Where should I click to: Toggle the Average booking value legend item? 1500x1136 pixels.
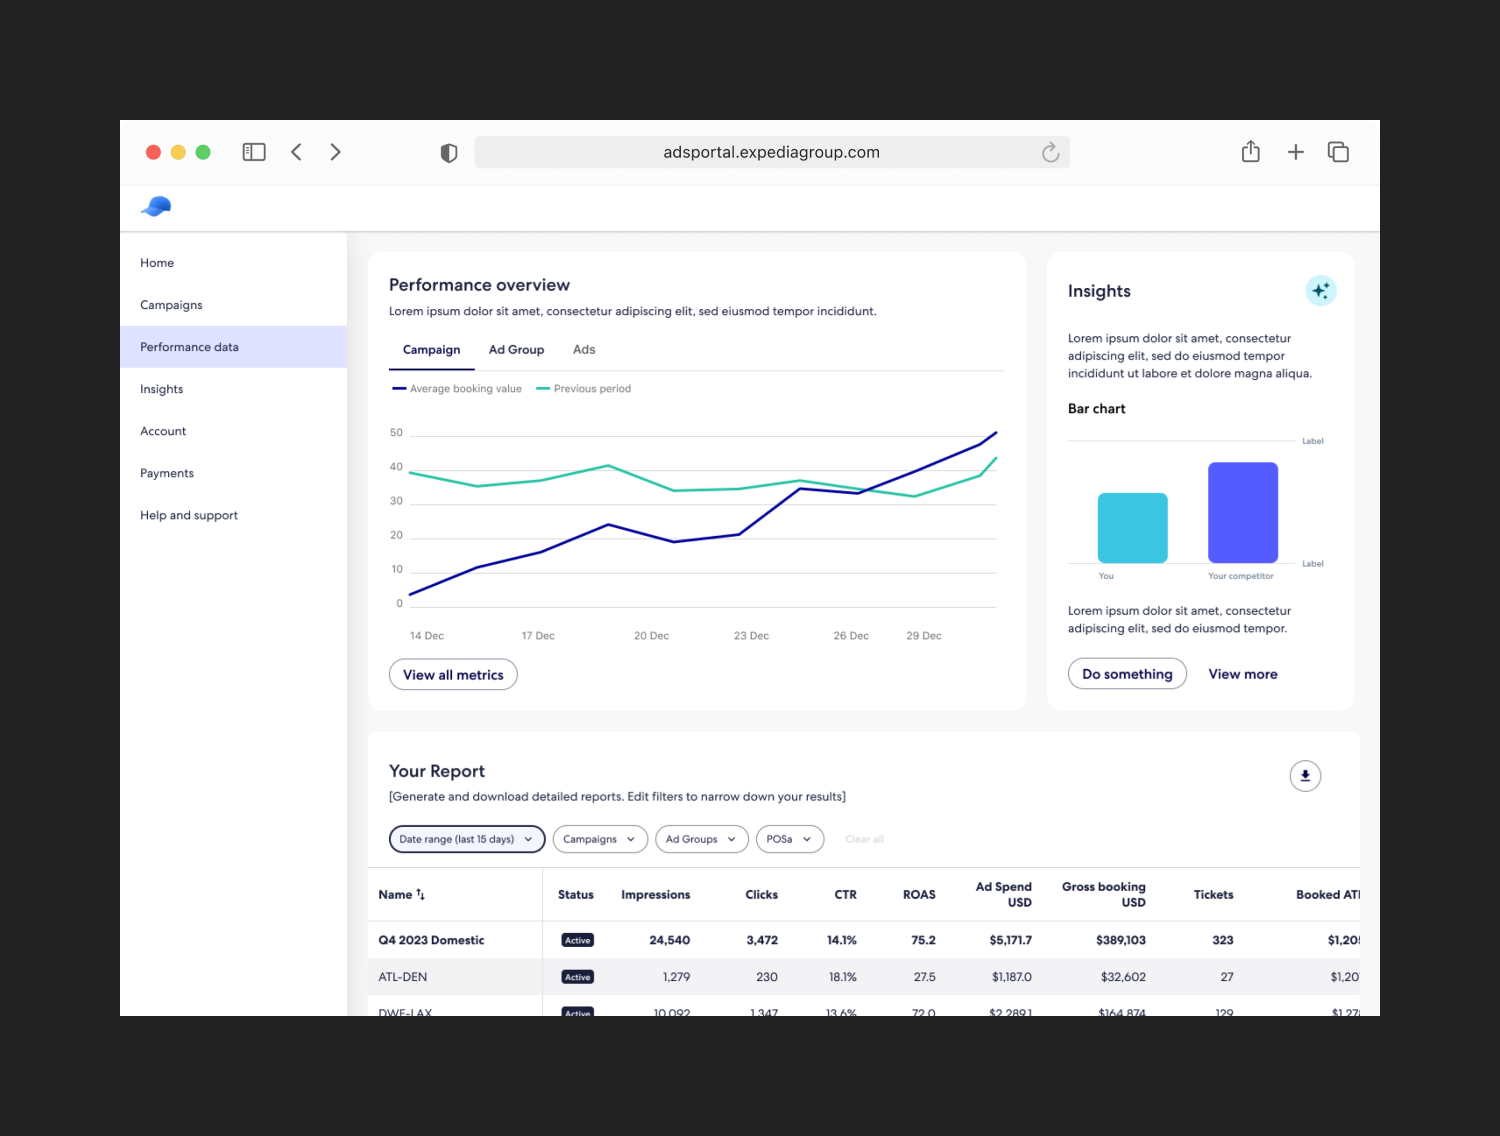457,388
